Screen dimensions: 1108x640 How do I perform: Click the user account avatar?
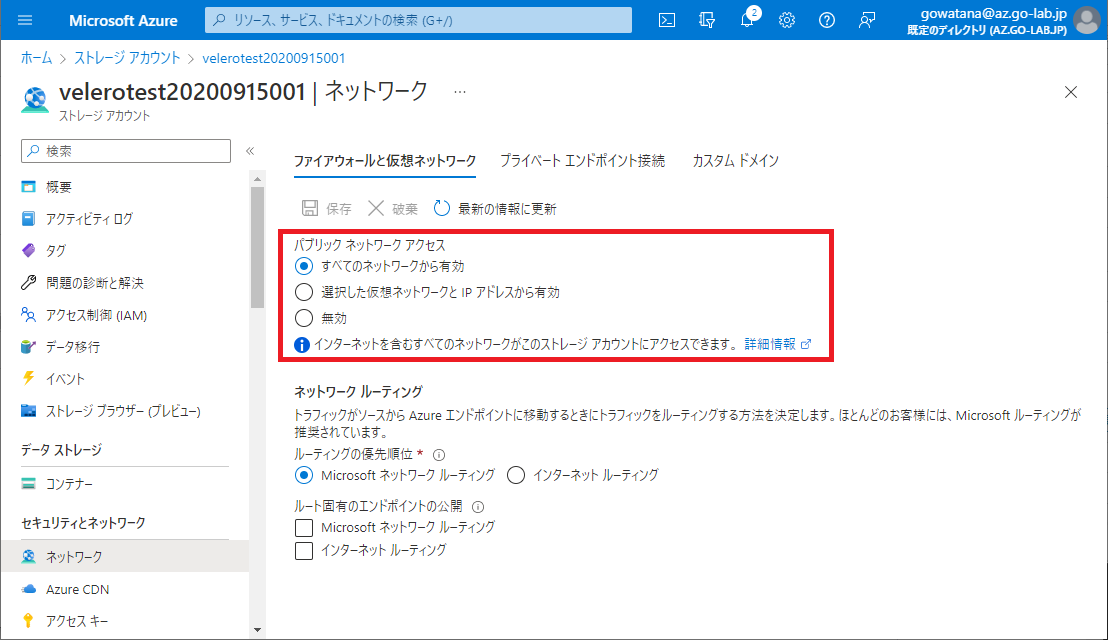pyautogui.click(x=1087, y=20)
